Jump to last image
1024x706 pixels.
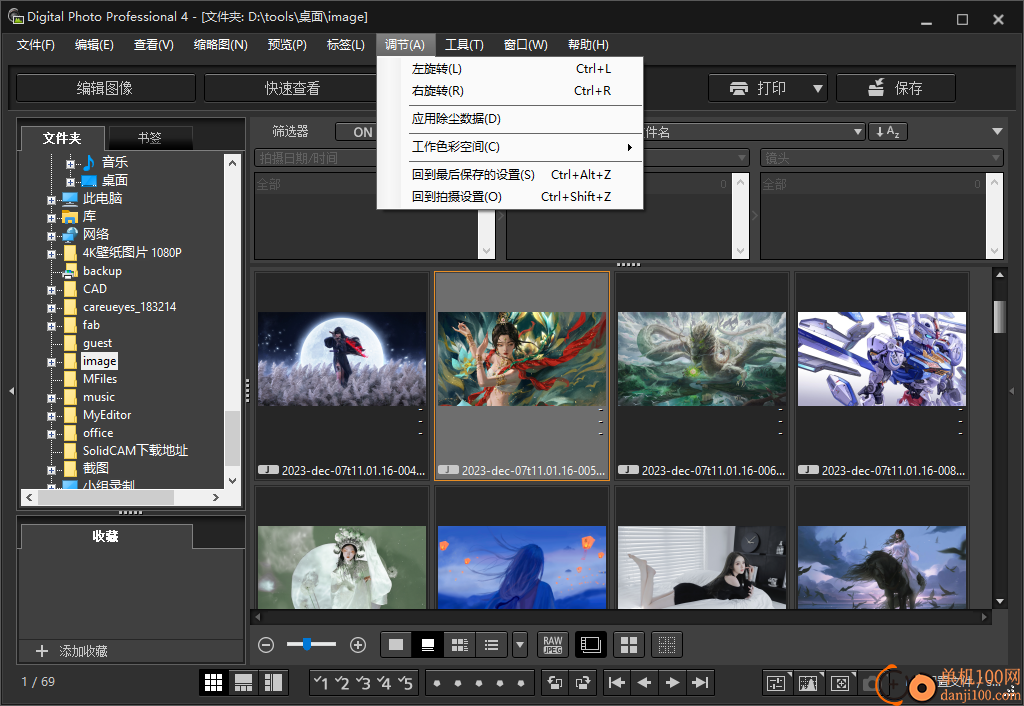pyautogui.click(x=700, y=683)
